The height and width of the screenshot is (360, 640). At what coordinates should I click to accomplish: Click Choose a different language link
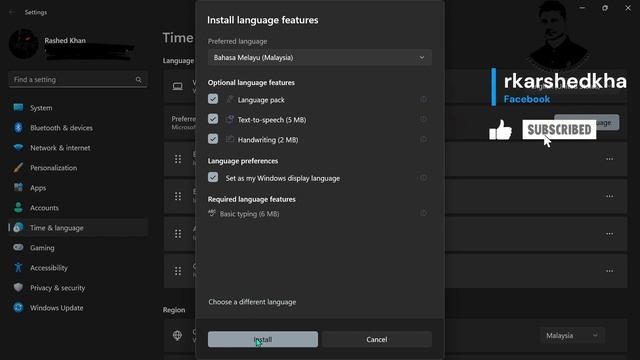(252, 302)
